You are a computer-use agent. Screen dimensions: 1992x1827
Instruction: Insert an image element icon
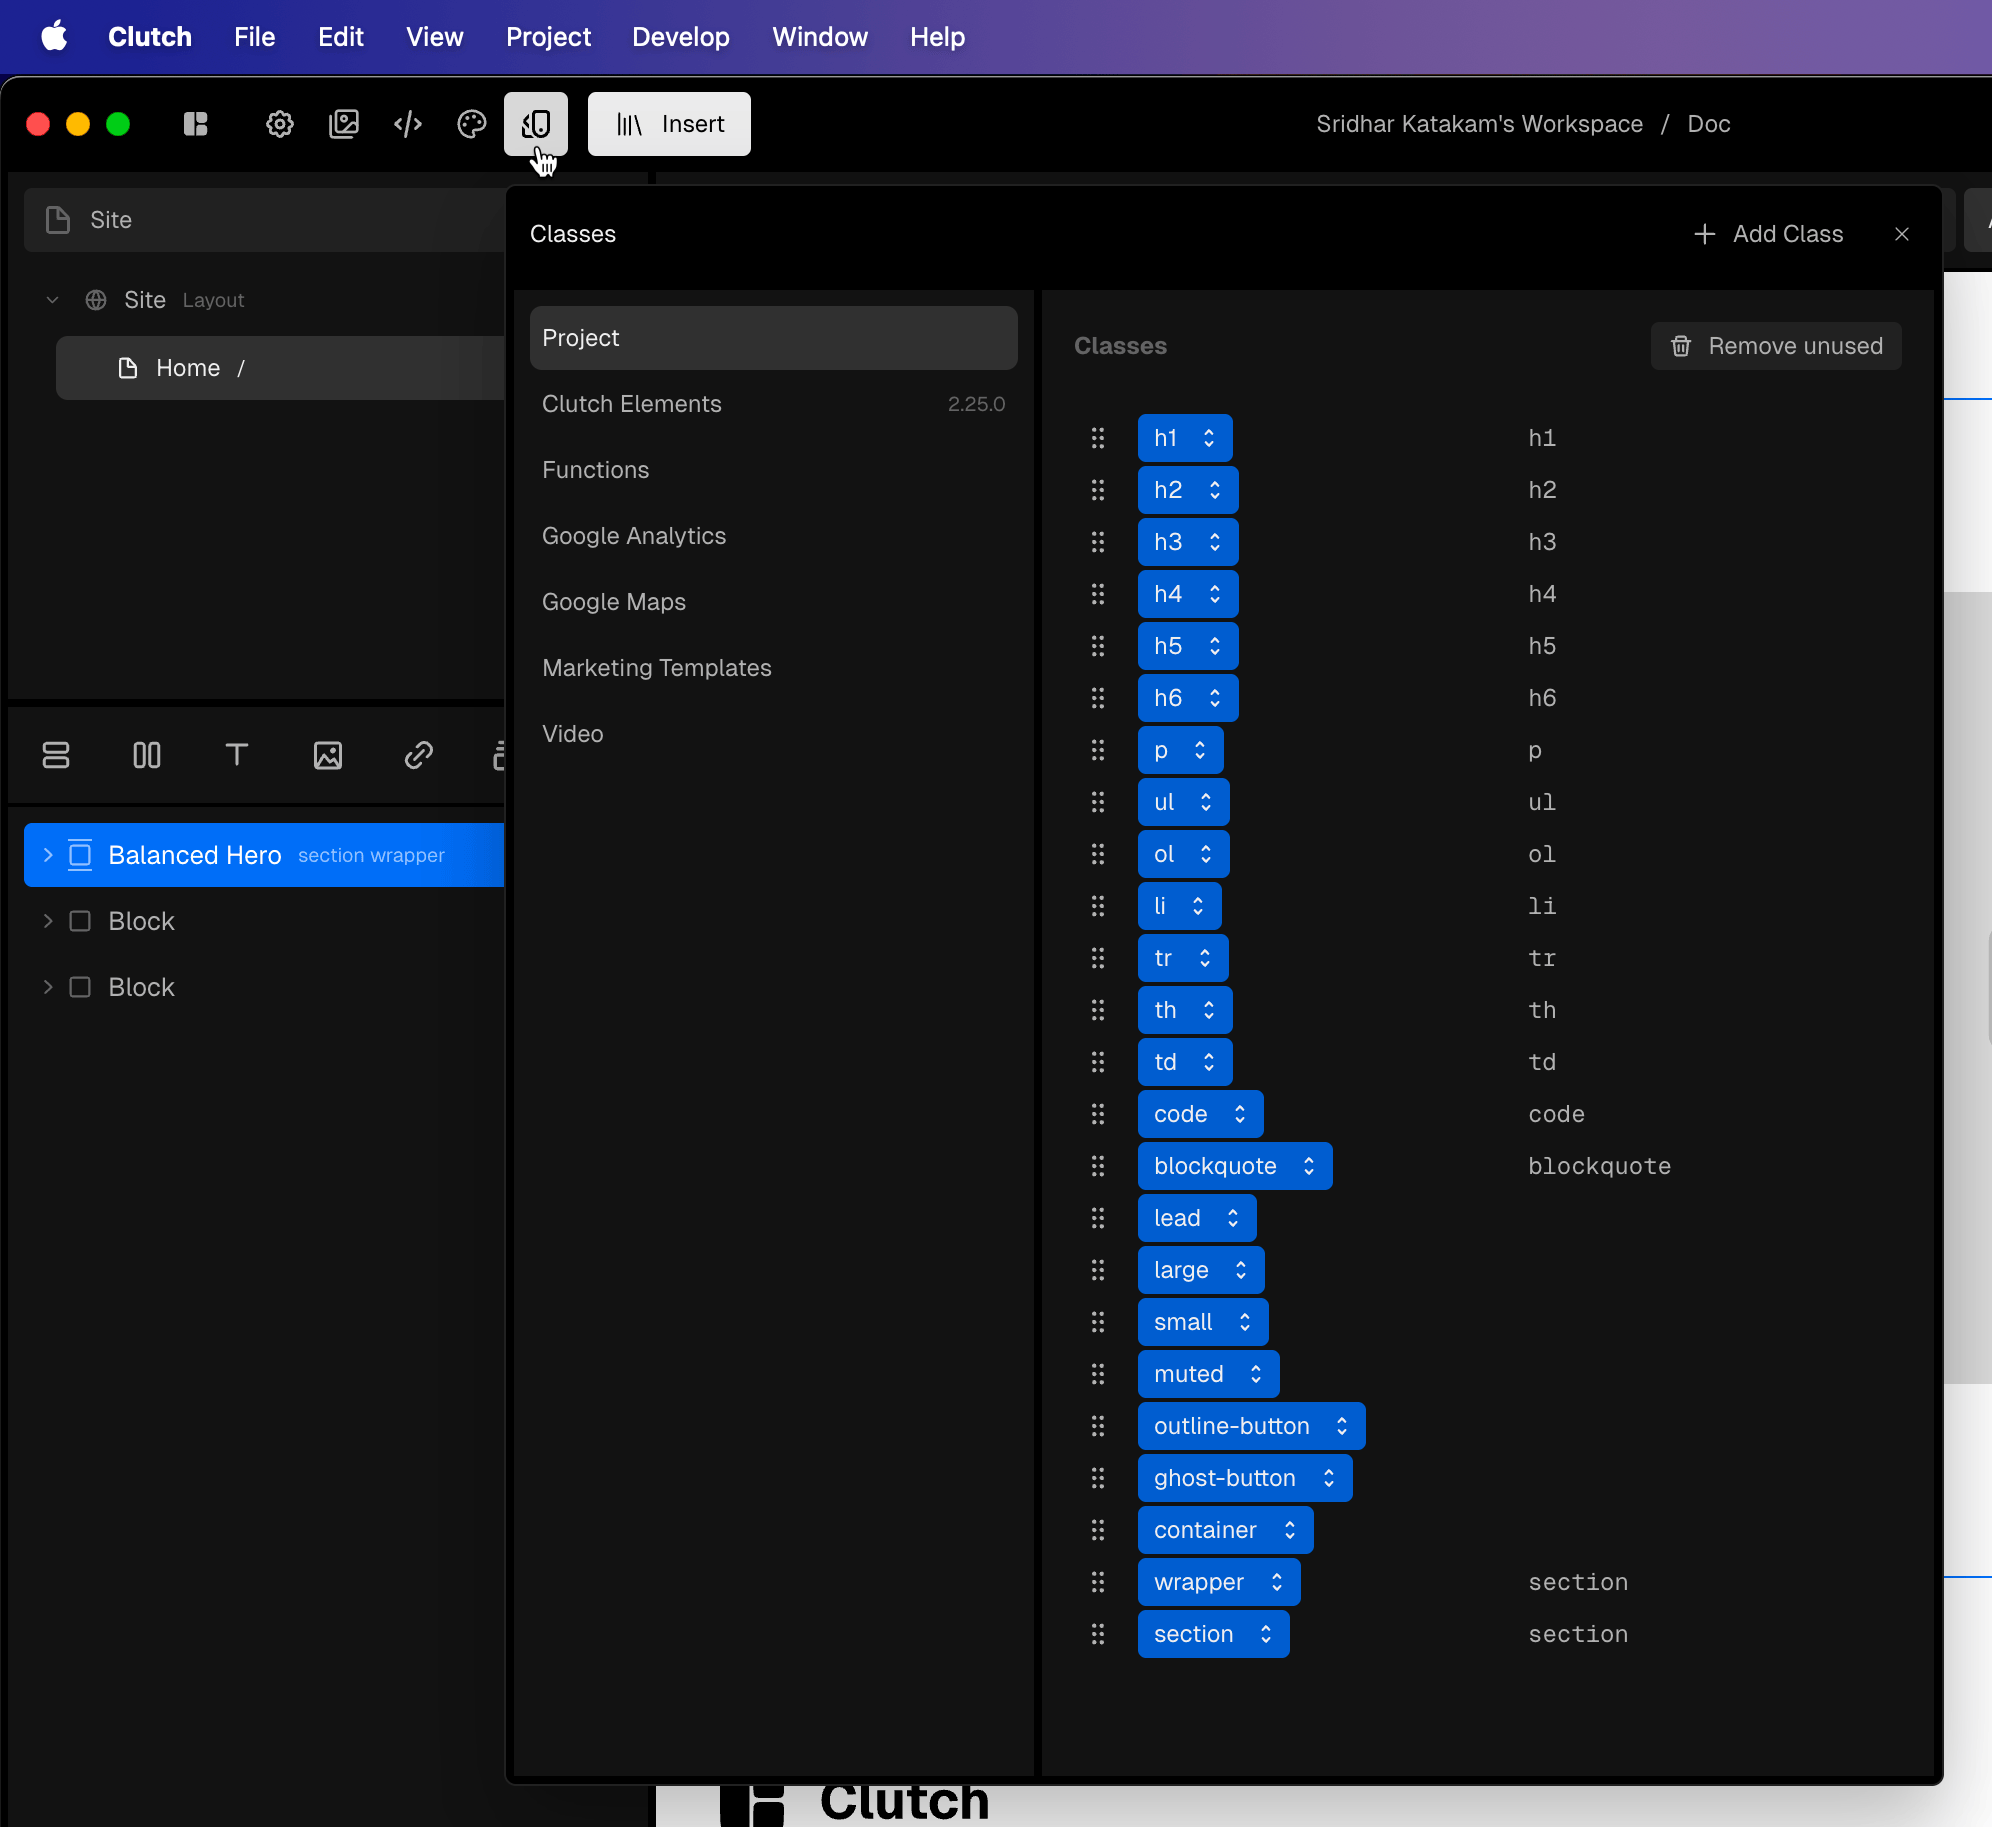[328, 755]
